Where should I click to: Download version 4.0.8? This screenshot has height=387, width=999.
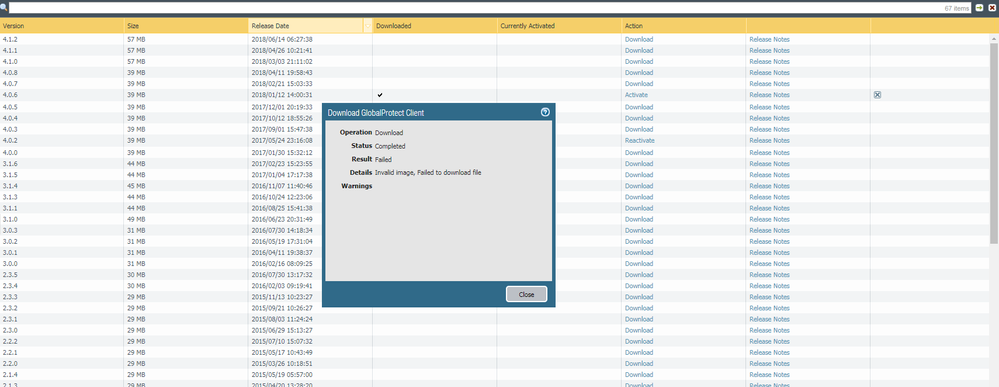[639, 73]
